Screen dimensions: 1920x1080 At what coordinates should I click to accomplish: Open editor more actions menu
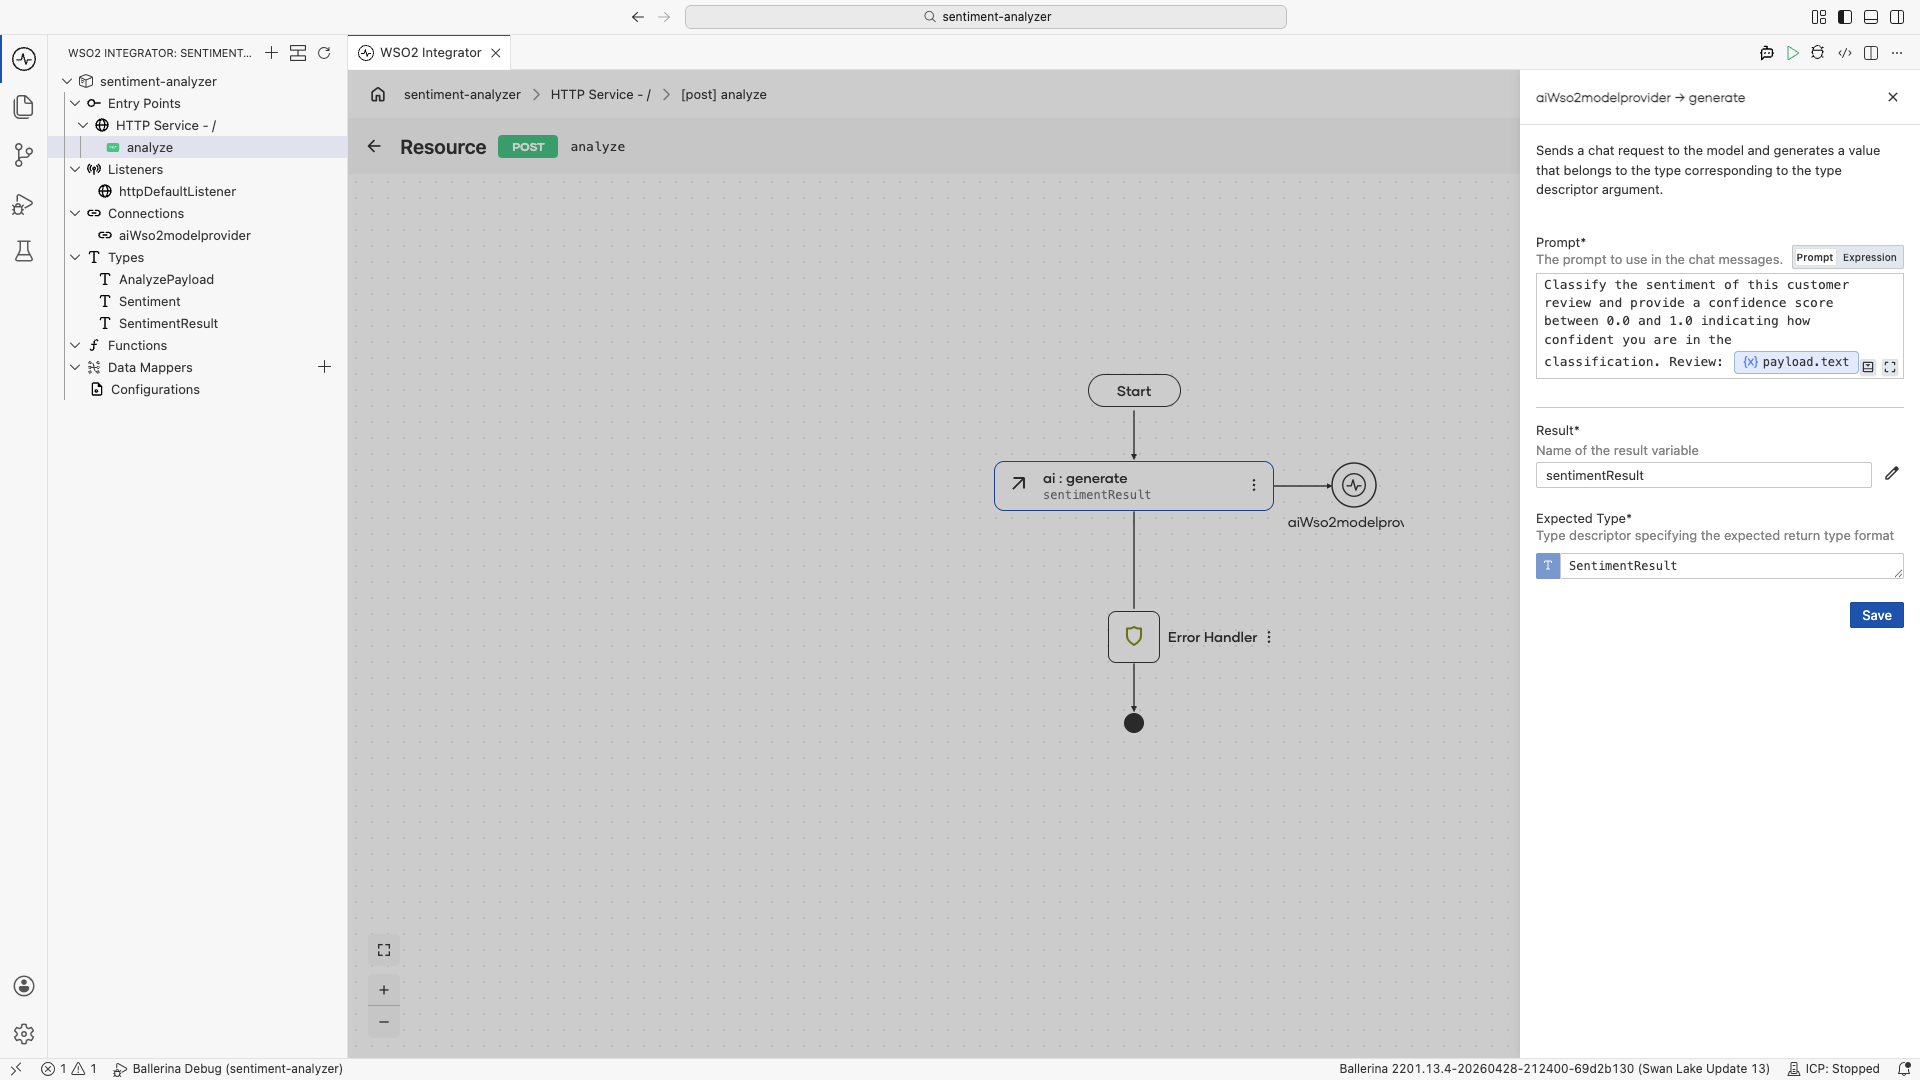coord(1897,53)
